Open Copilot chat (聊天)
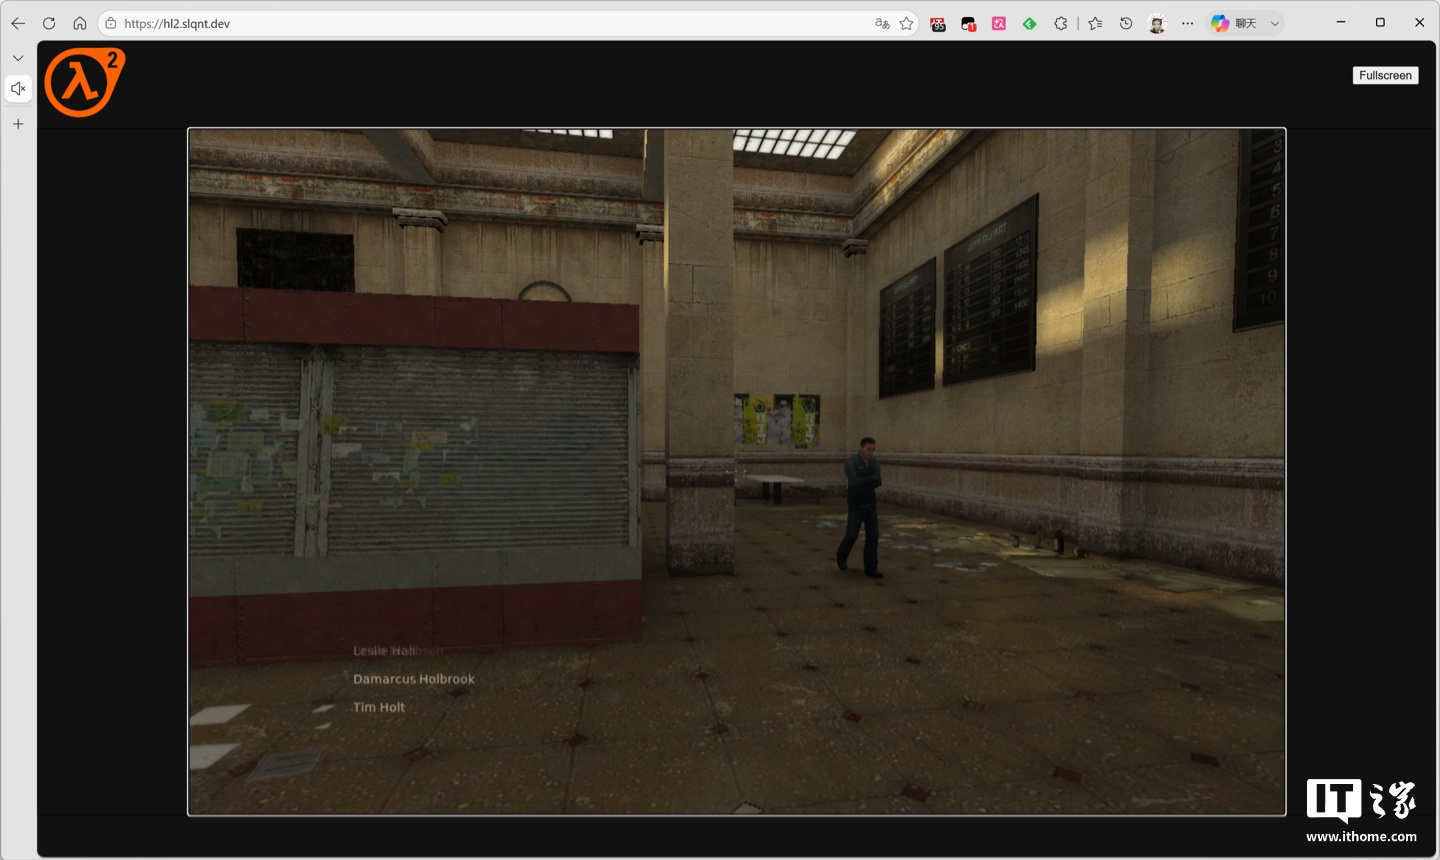Screen dimensions: 1440x860 1234,23
